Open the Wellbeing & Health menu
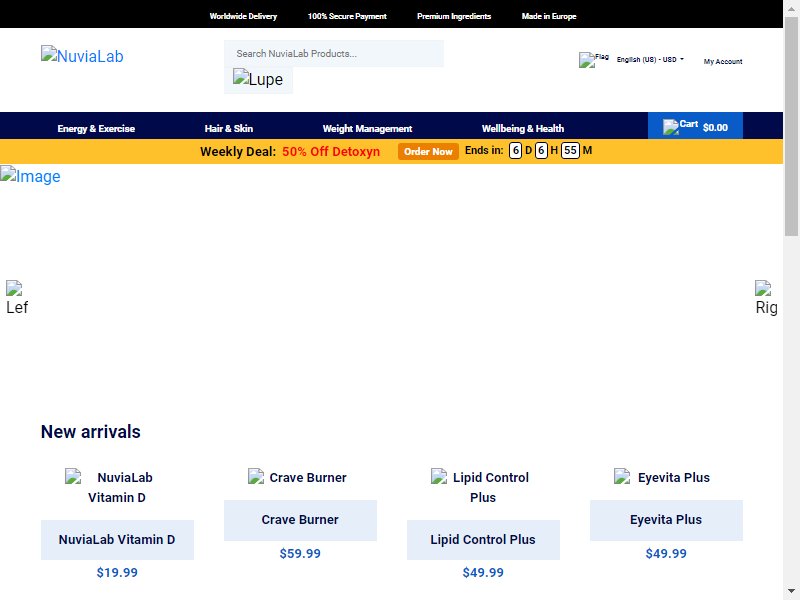Screen dimensions: 800x600 pyautogui.click(x=523, y=129)
